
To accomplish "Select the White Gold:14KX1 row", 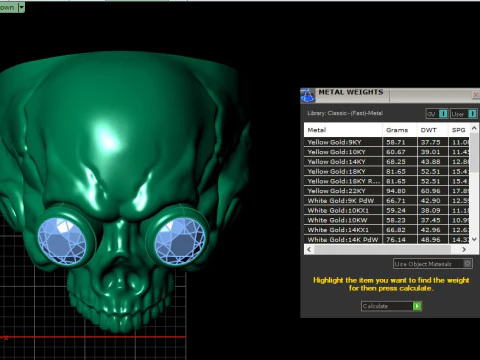I will pos(387,230).
